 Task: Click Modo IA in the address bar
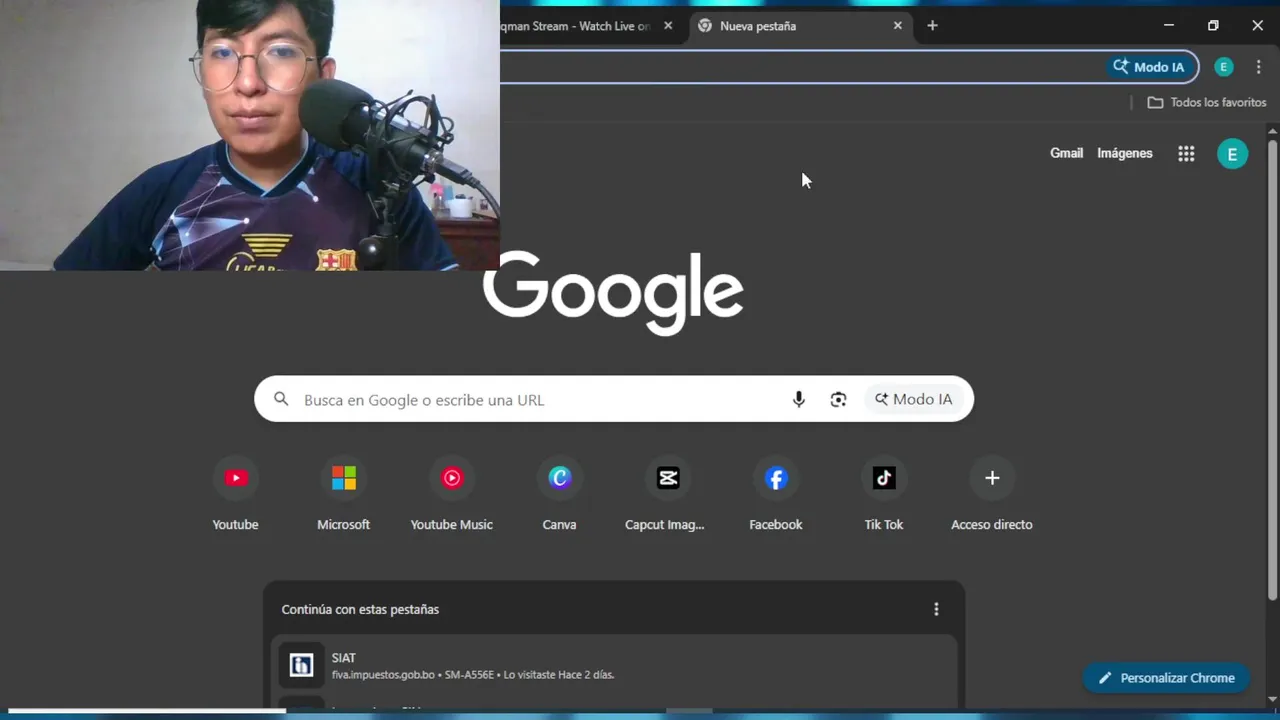point(1149,67)
